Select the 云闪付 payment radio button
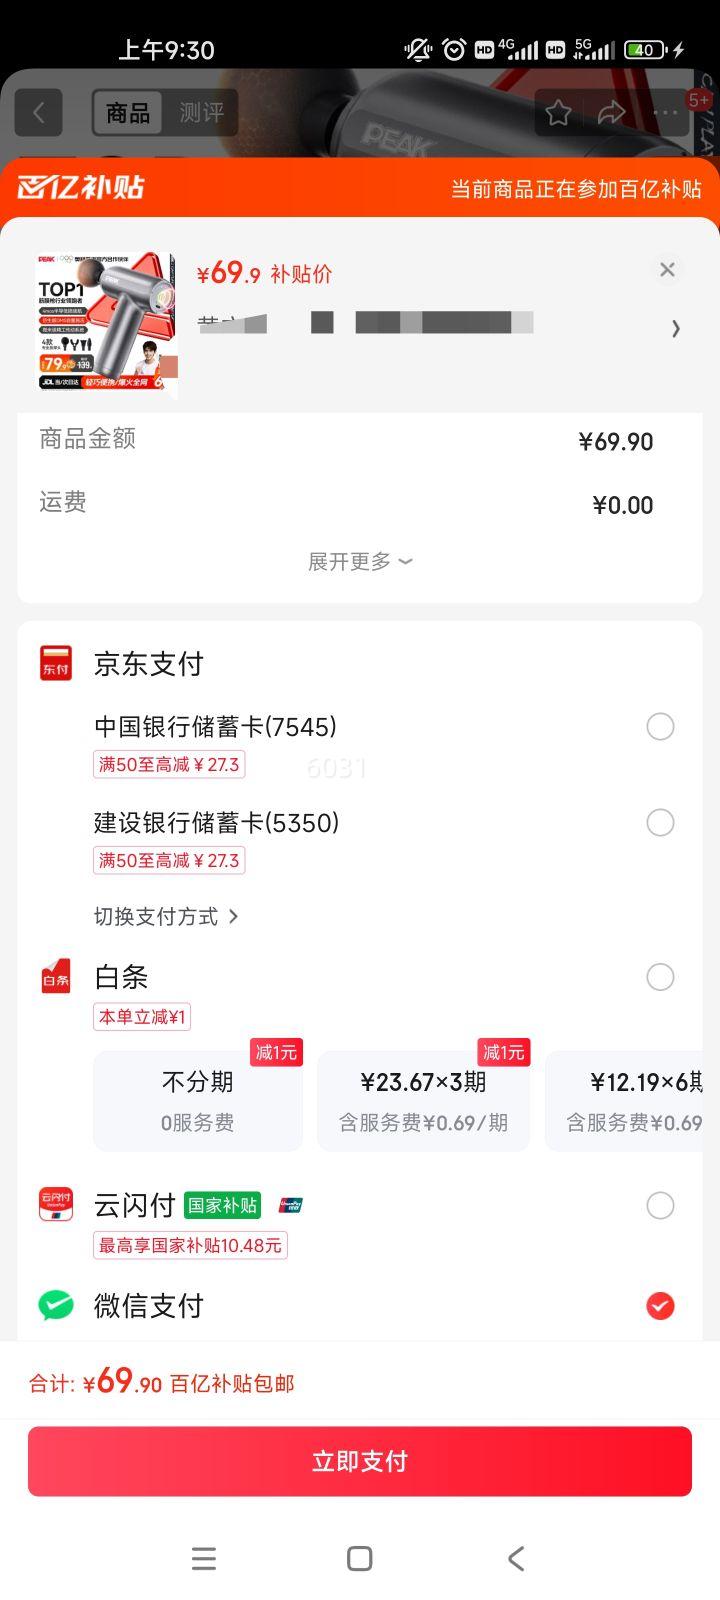Image resolution: width=720 pixels, height=1600 pixels. tap(660, 1205)
